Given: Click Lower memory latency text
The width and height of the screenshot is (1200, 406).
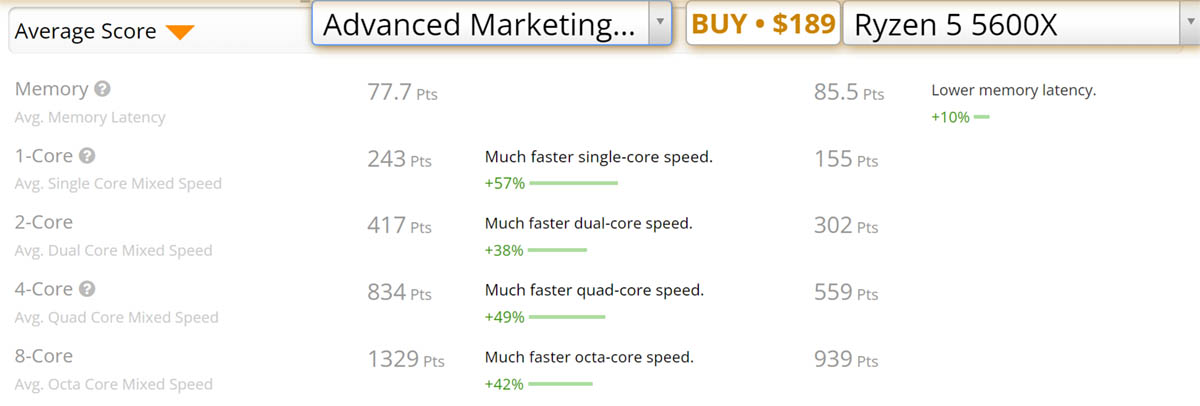Looking at the screenshot, I should pyautogui.click(x=1013, y=90).
